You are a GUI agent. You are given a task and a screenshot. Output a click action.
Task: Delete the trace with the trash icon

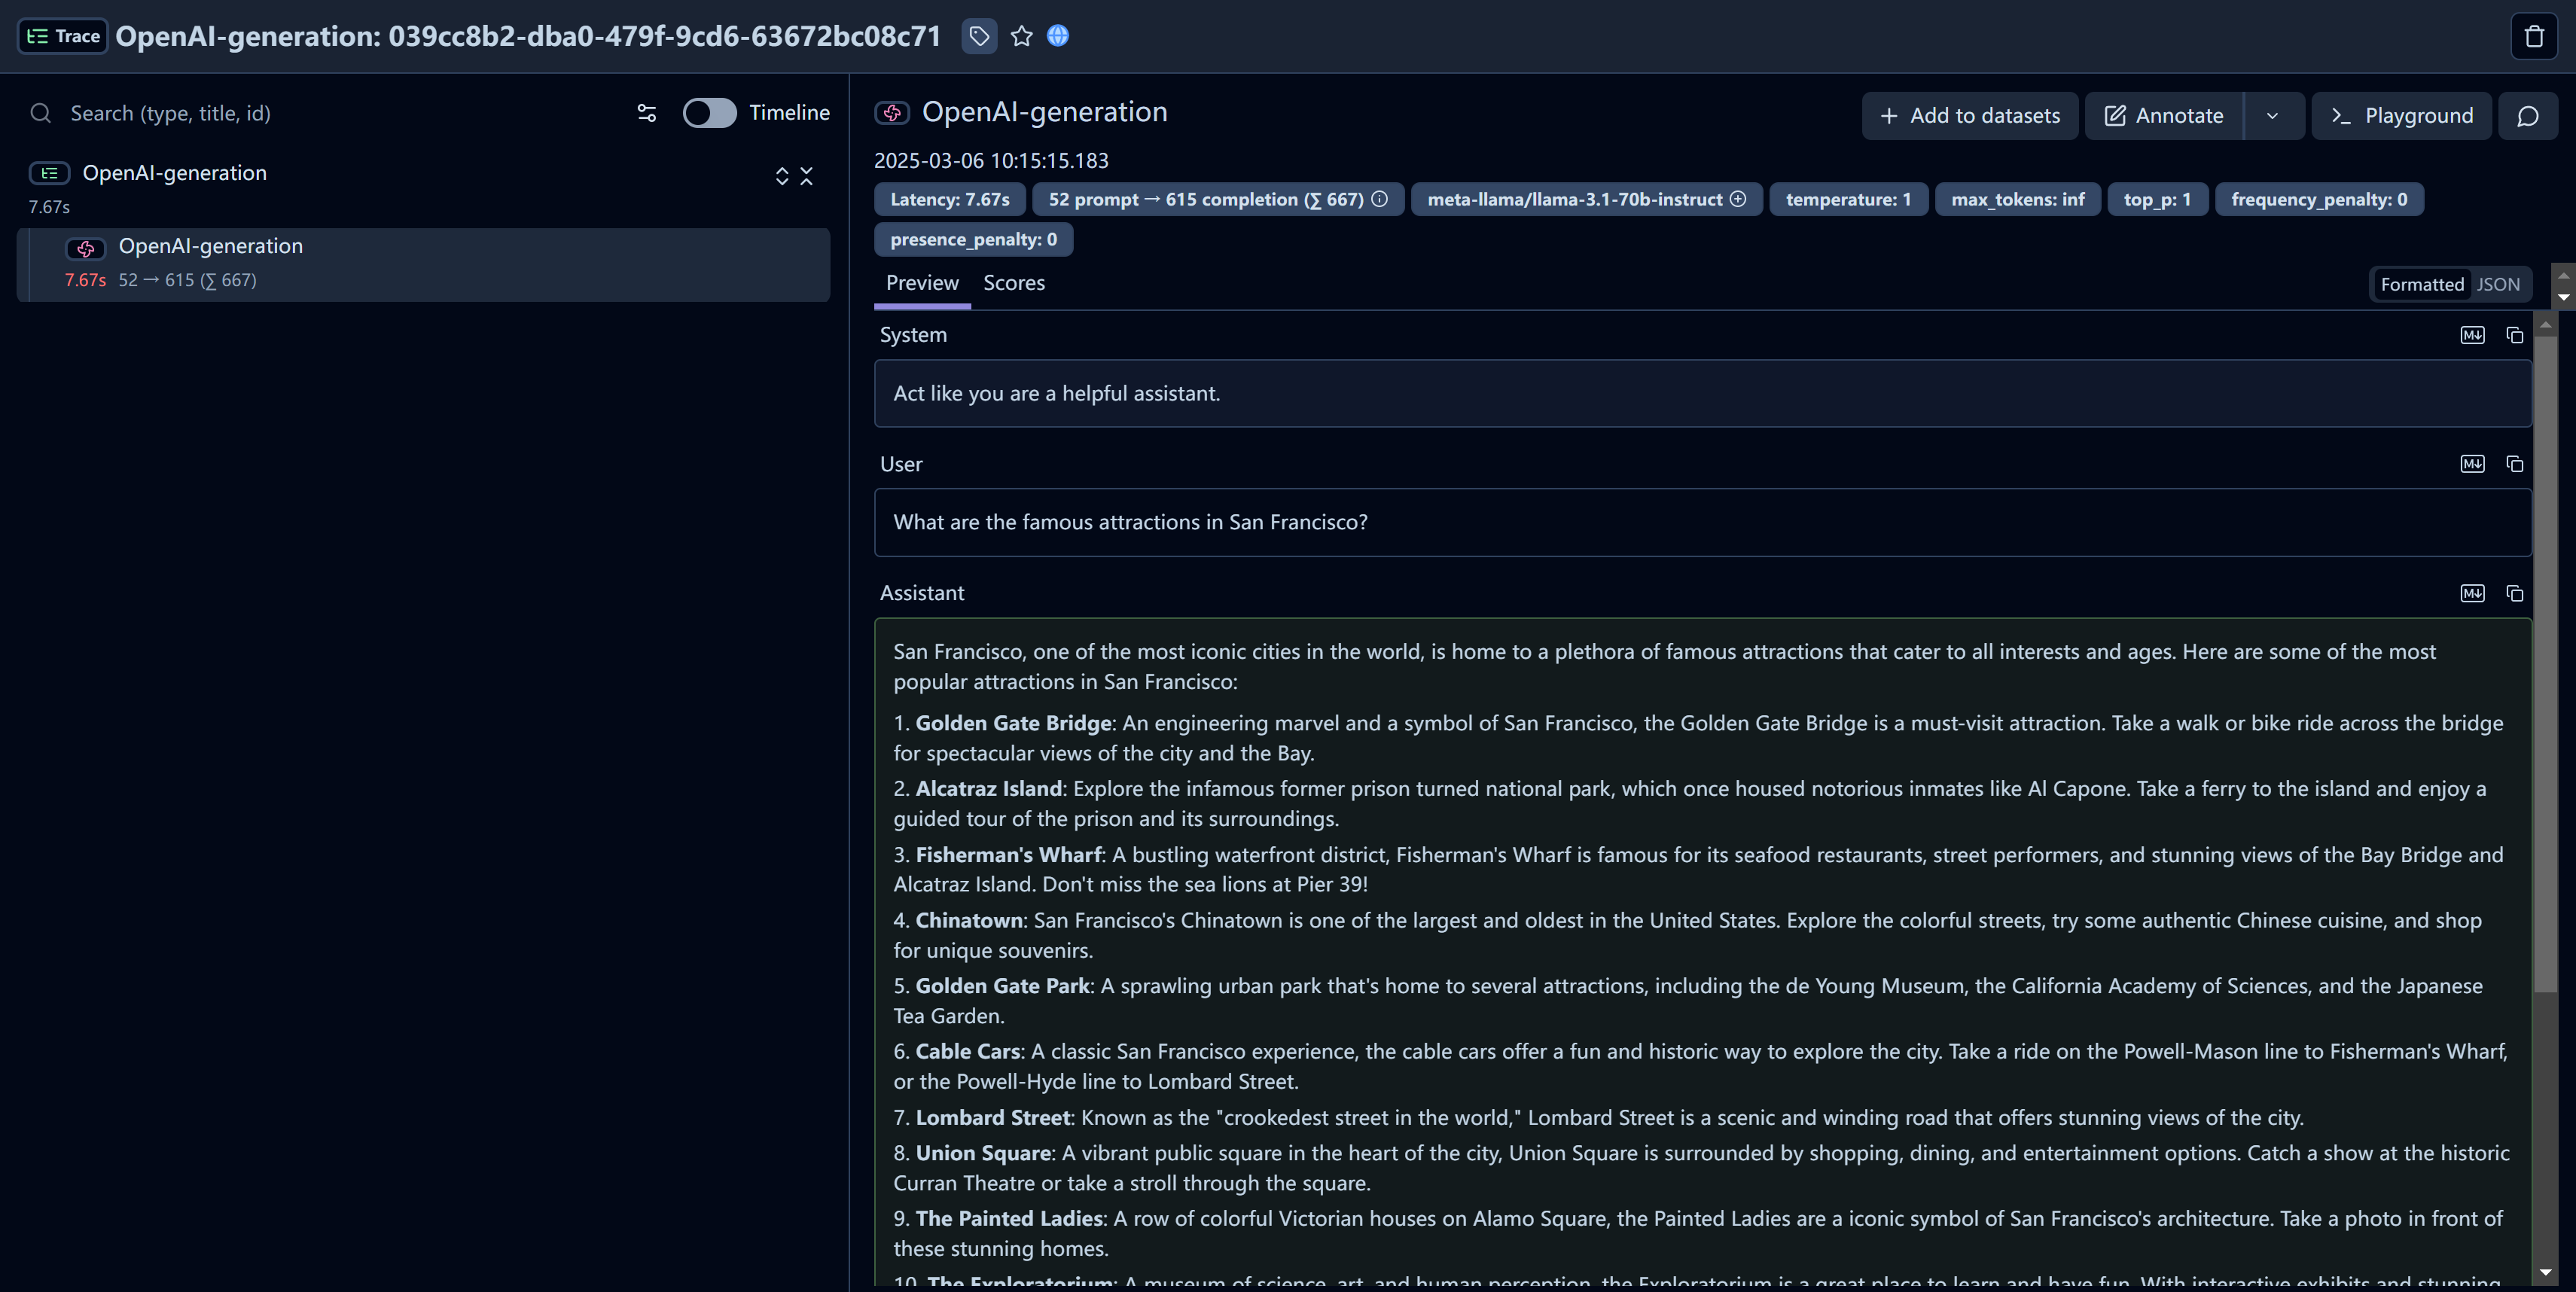click(x=2534, y=37)
